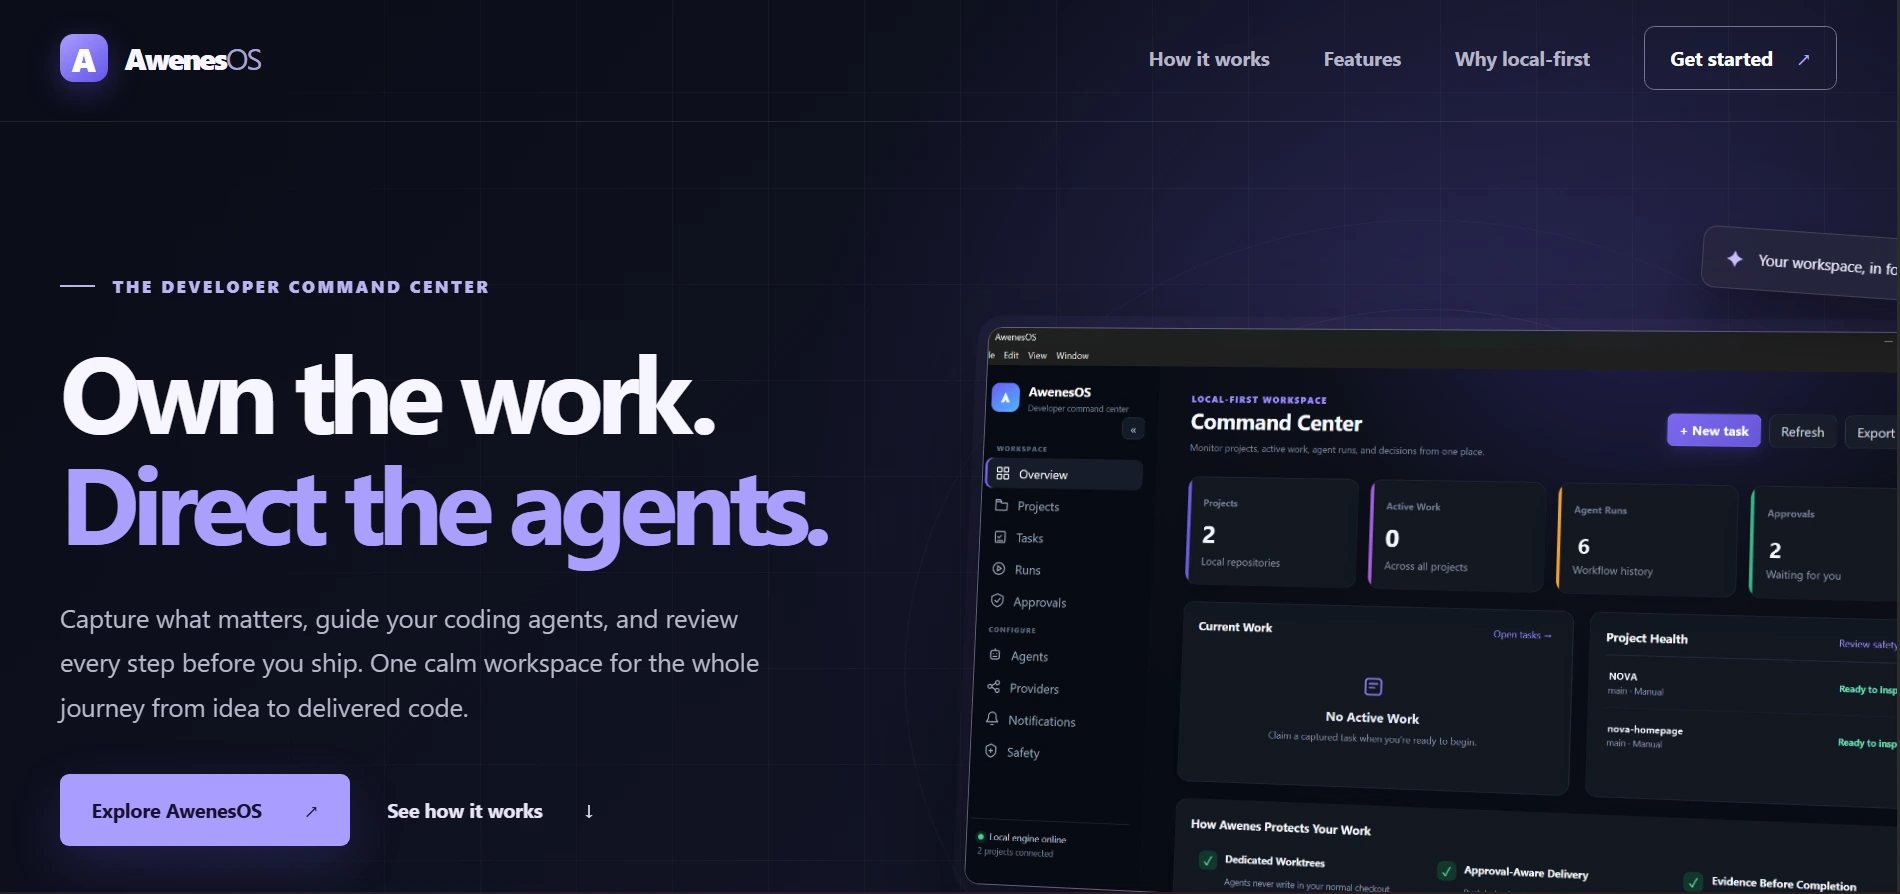Click the Providers icon in sidebar
This screenshot has width=1900, height=894.
(x=994, y=687)
